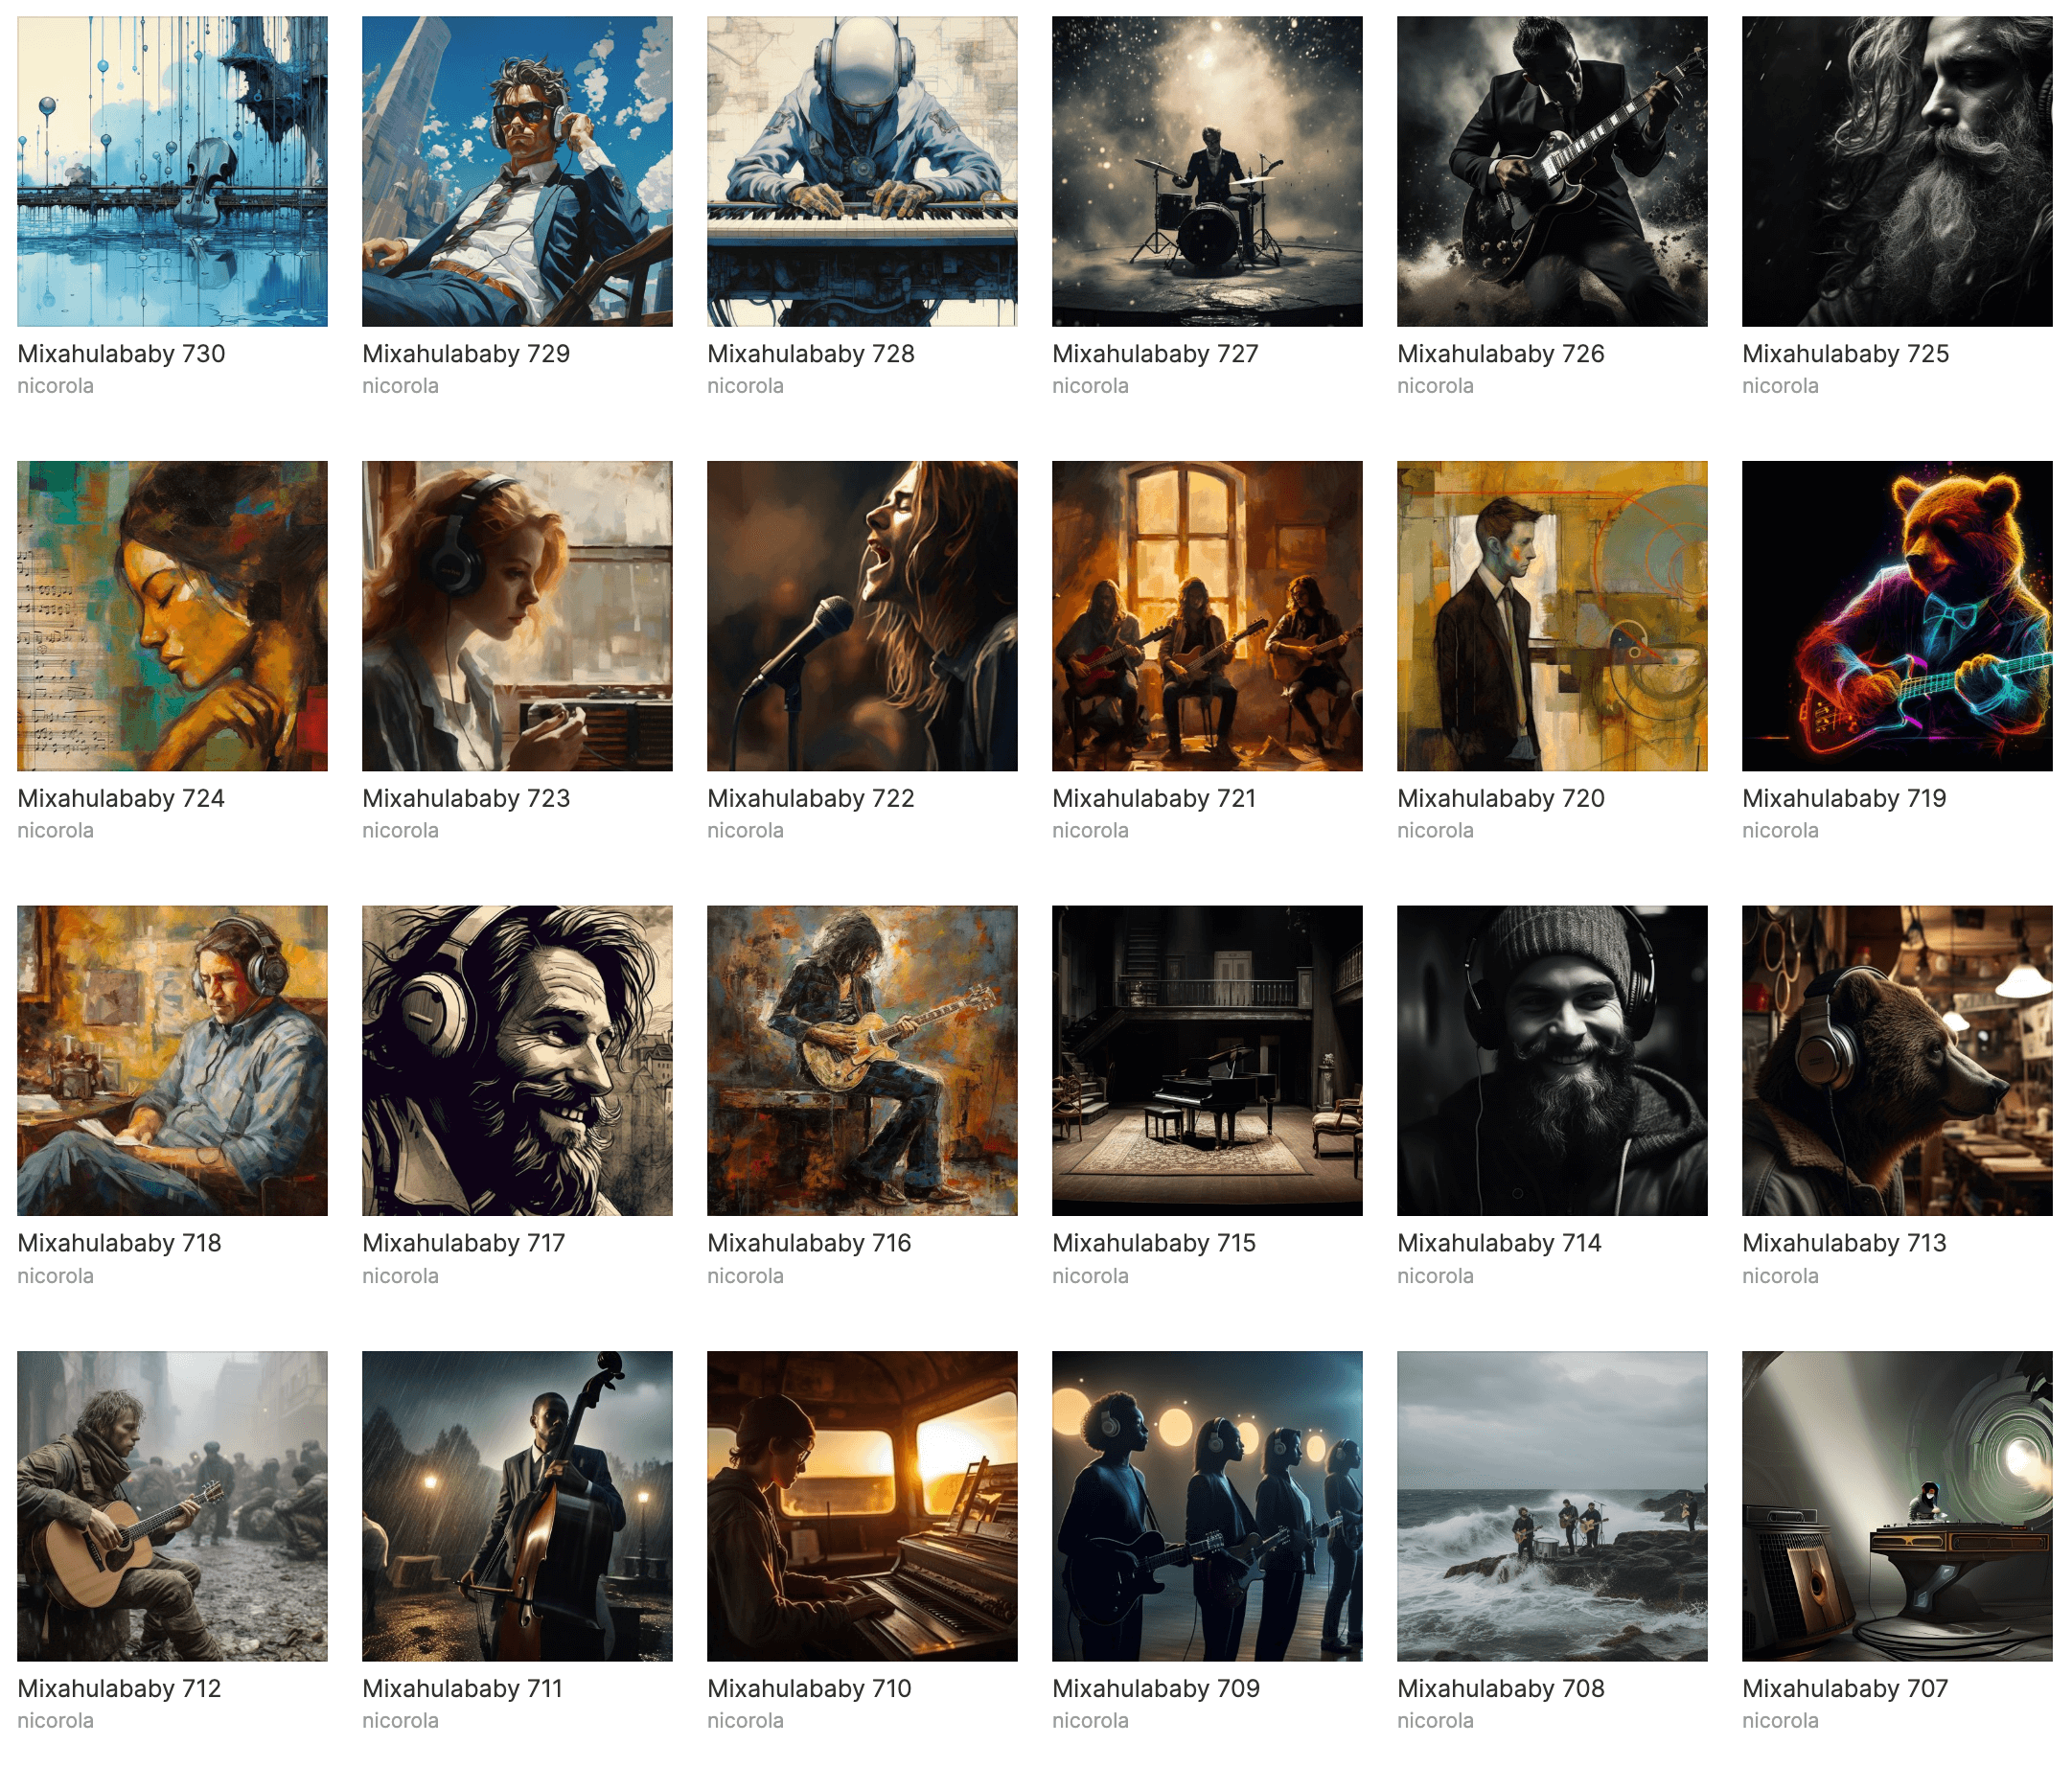Click the Mixahulababy 726 guitarist in suit cover
The width and height of the screenshot is (2072, 1767).
pos(1552,171)
